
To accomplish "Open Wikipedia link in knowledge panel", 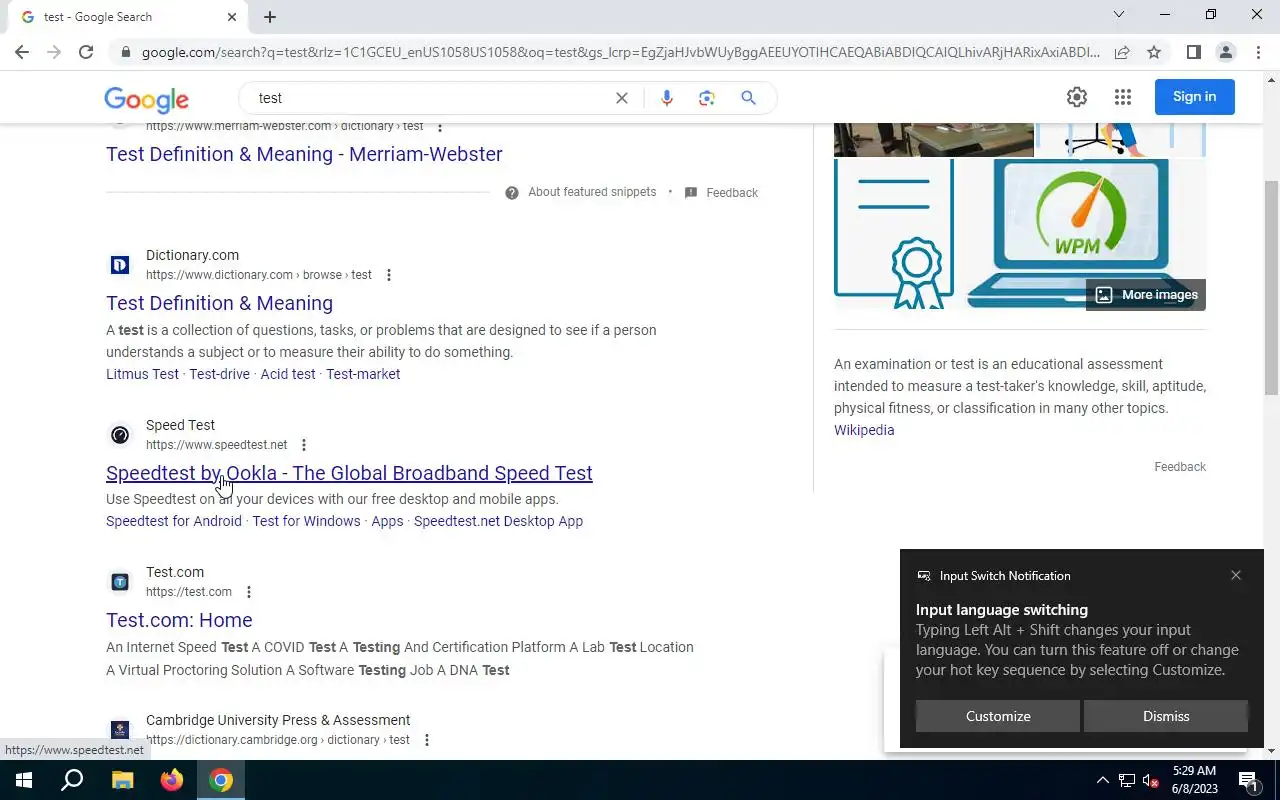I will pyautogui.click(x=864, y=430).
